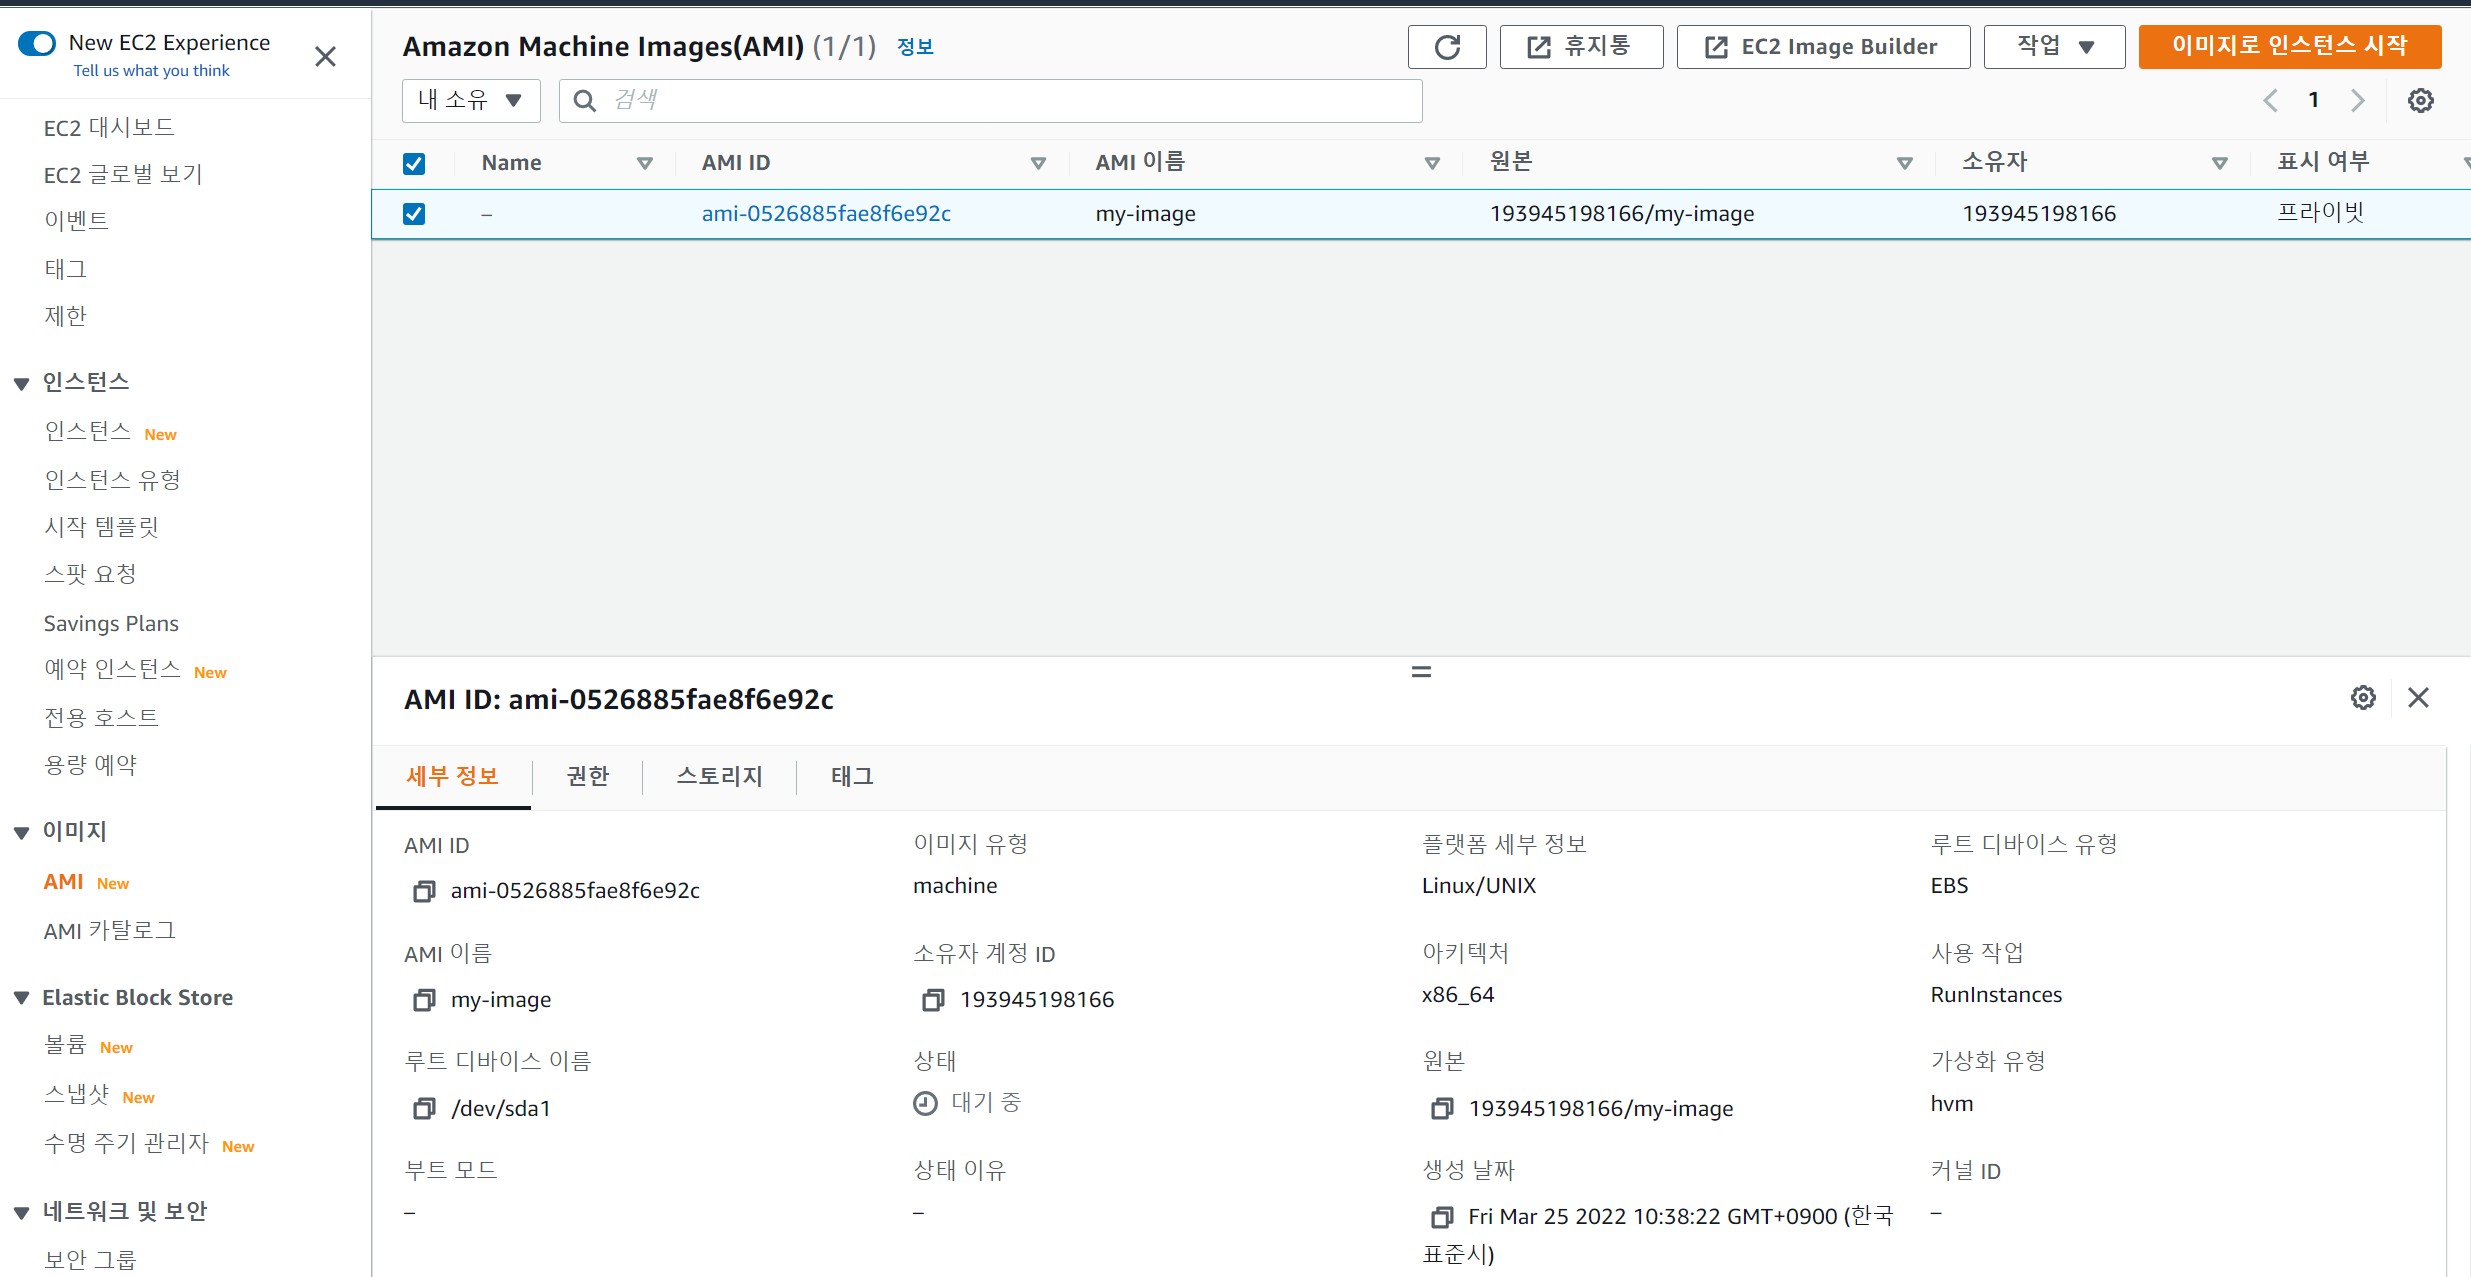
Task: Open 휴지통 recycle bin button
Action: pos(1581,47)
